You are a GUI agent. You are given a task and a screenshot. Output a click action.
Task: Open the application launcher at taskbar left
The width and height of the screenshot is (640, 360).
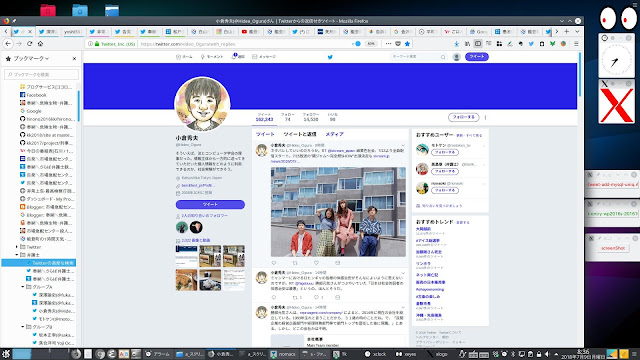pos(6,354)
